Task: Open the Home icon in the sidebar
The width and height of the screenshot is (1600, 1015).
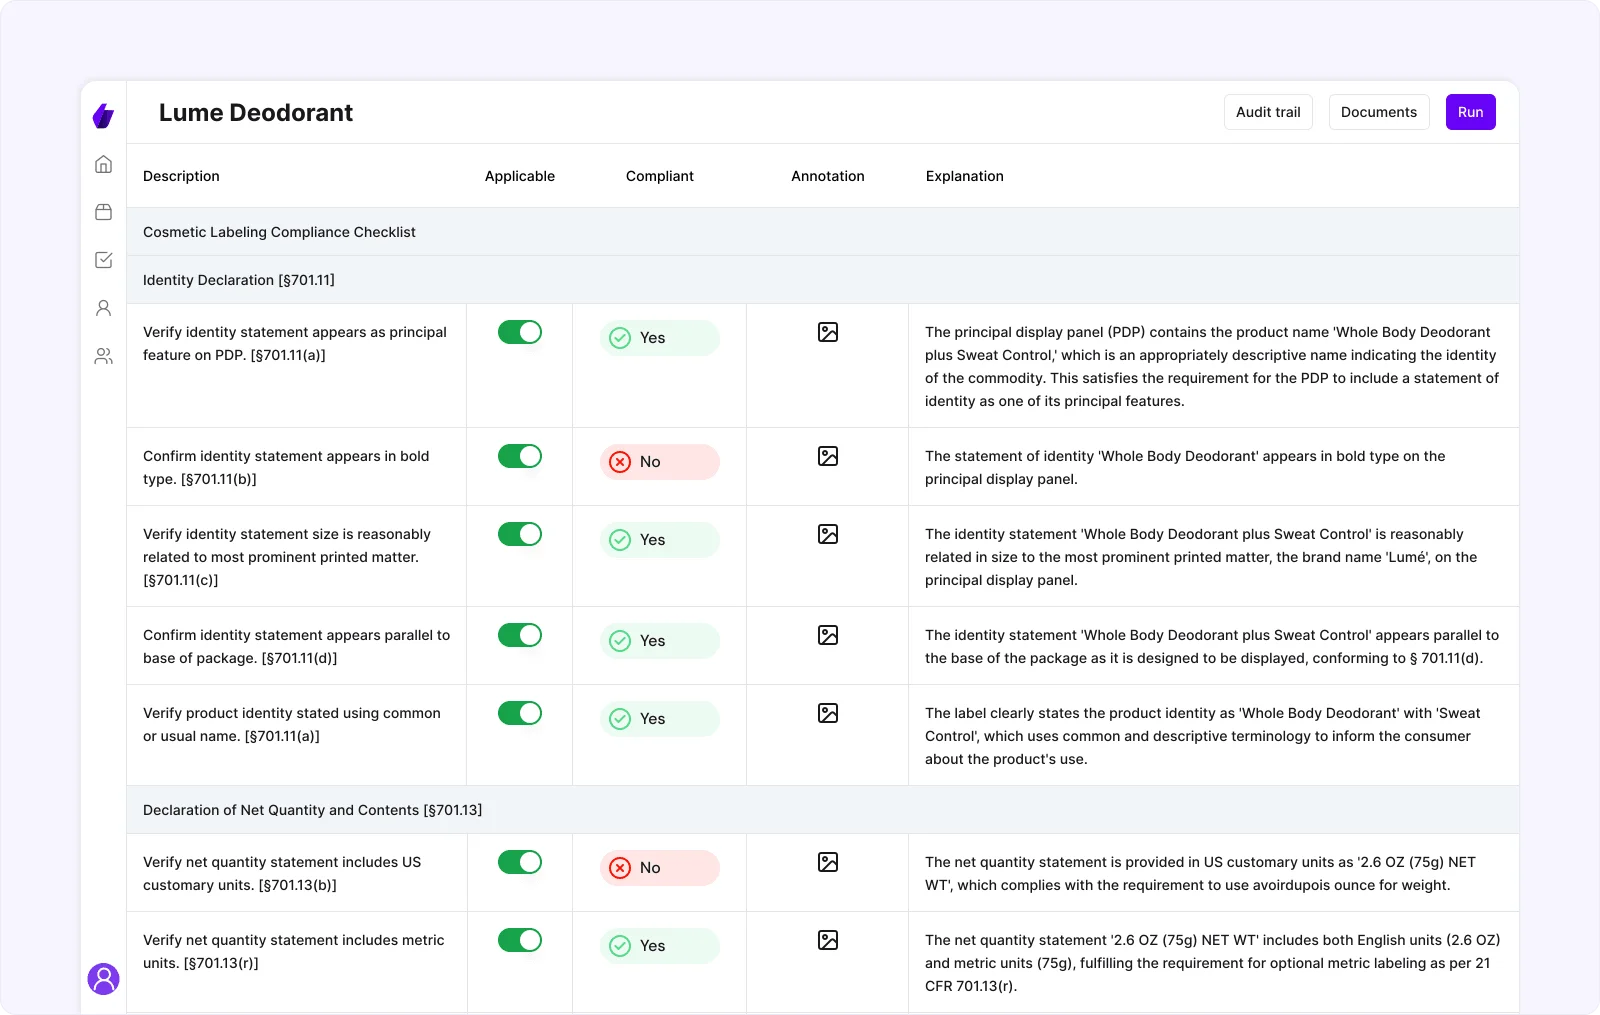Action: click(103, 164)
